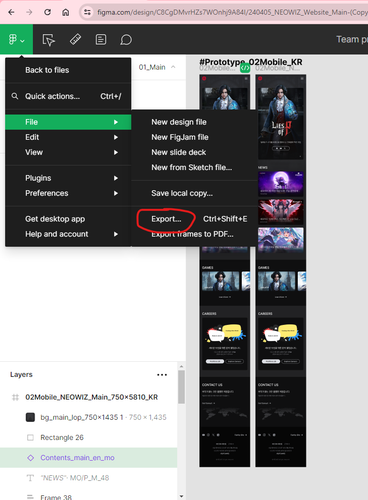The height and width of the screenshot is (500, 368).
Task: Open Help and account submenu
Action: (x=68, y=234)
